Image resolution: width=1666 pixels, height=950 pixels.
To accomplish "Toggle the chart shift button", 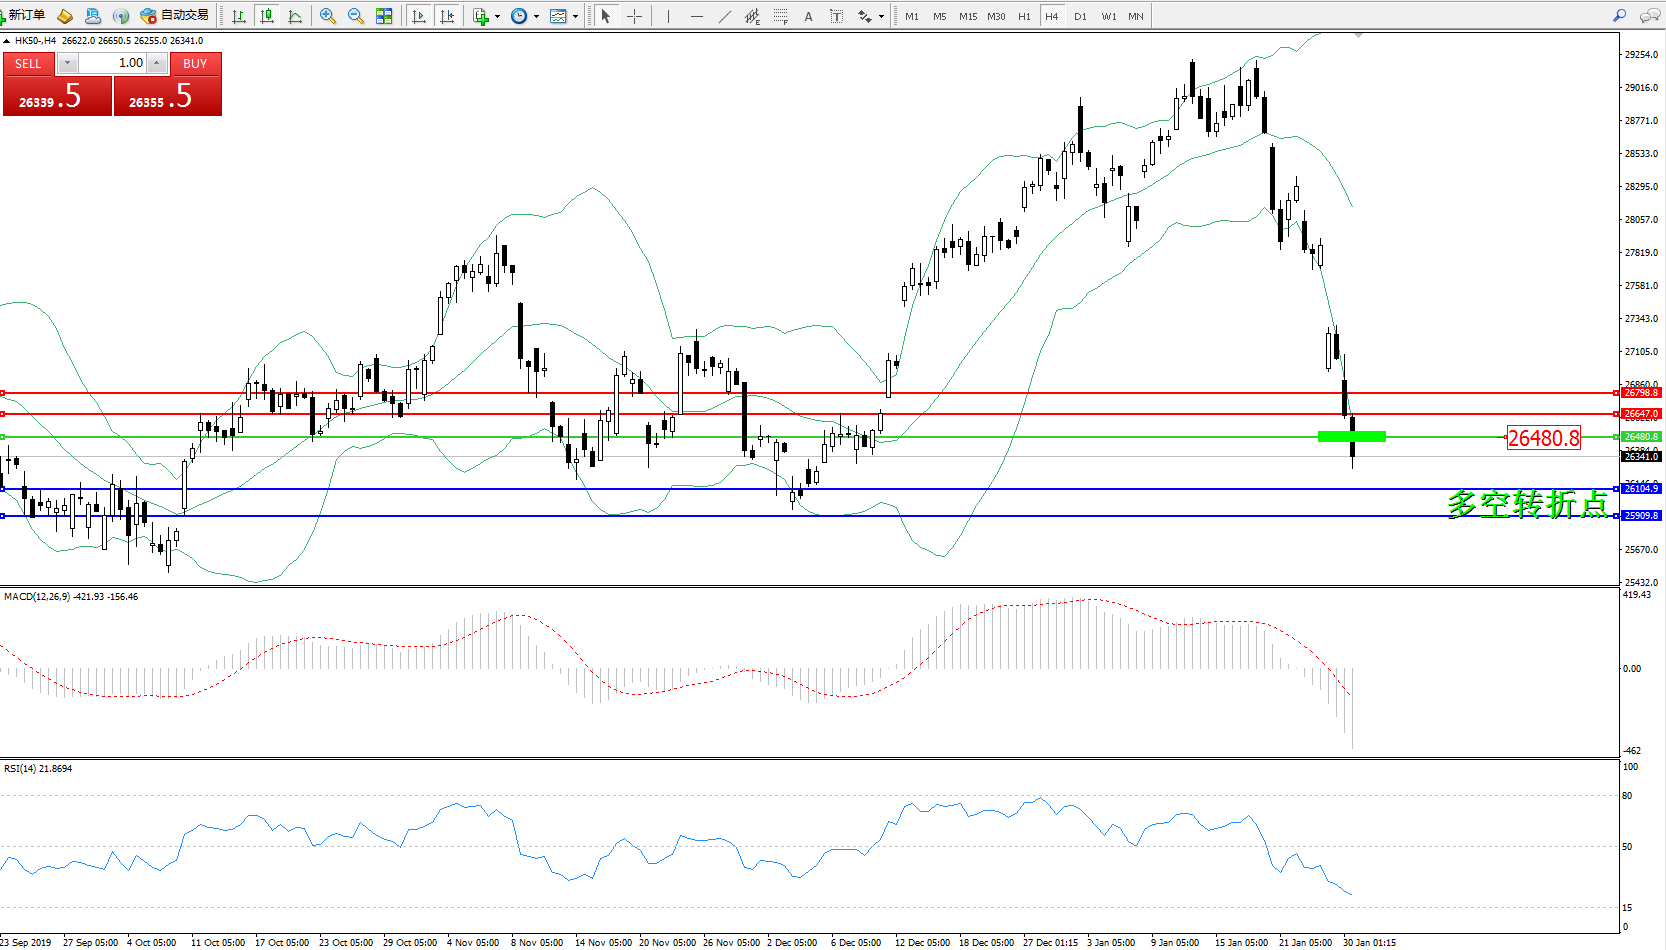I will click(447, 16).
